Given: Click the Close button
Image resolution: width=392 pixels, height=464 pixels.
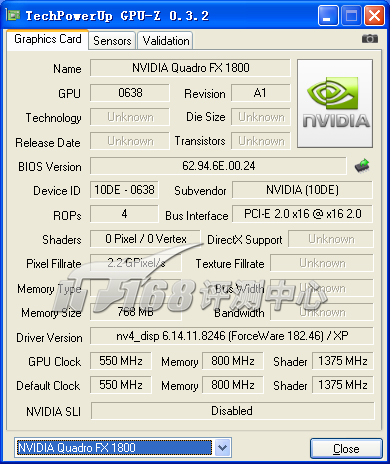Looking at the screenshot, I should tap(346, 449).
